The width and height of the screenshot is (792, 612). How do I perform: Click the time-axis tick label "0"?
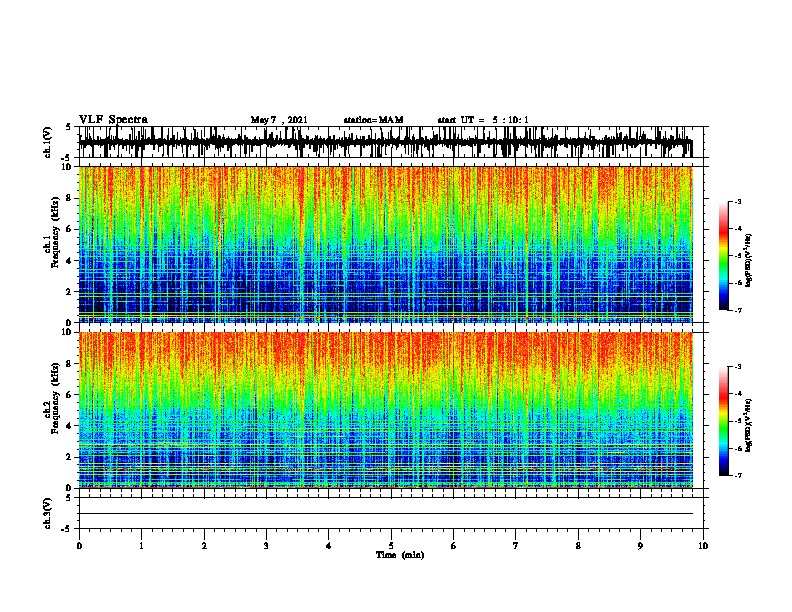pos(79,546)
